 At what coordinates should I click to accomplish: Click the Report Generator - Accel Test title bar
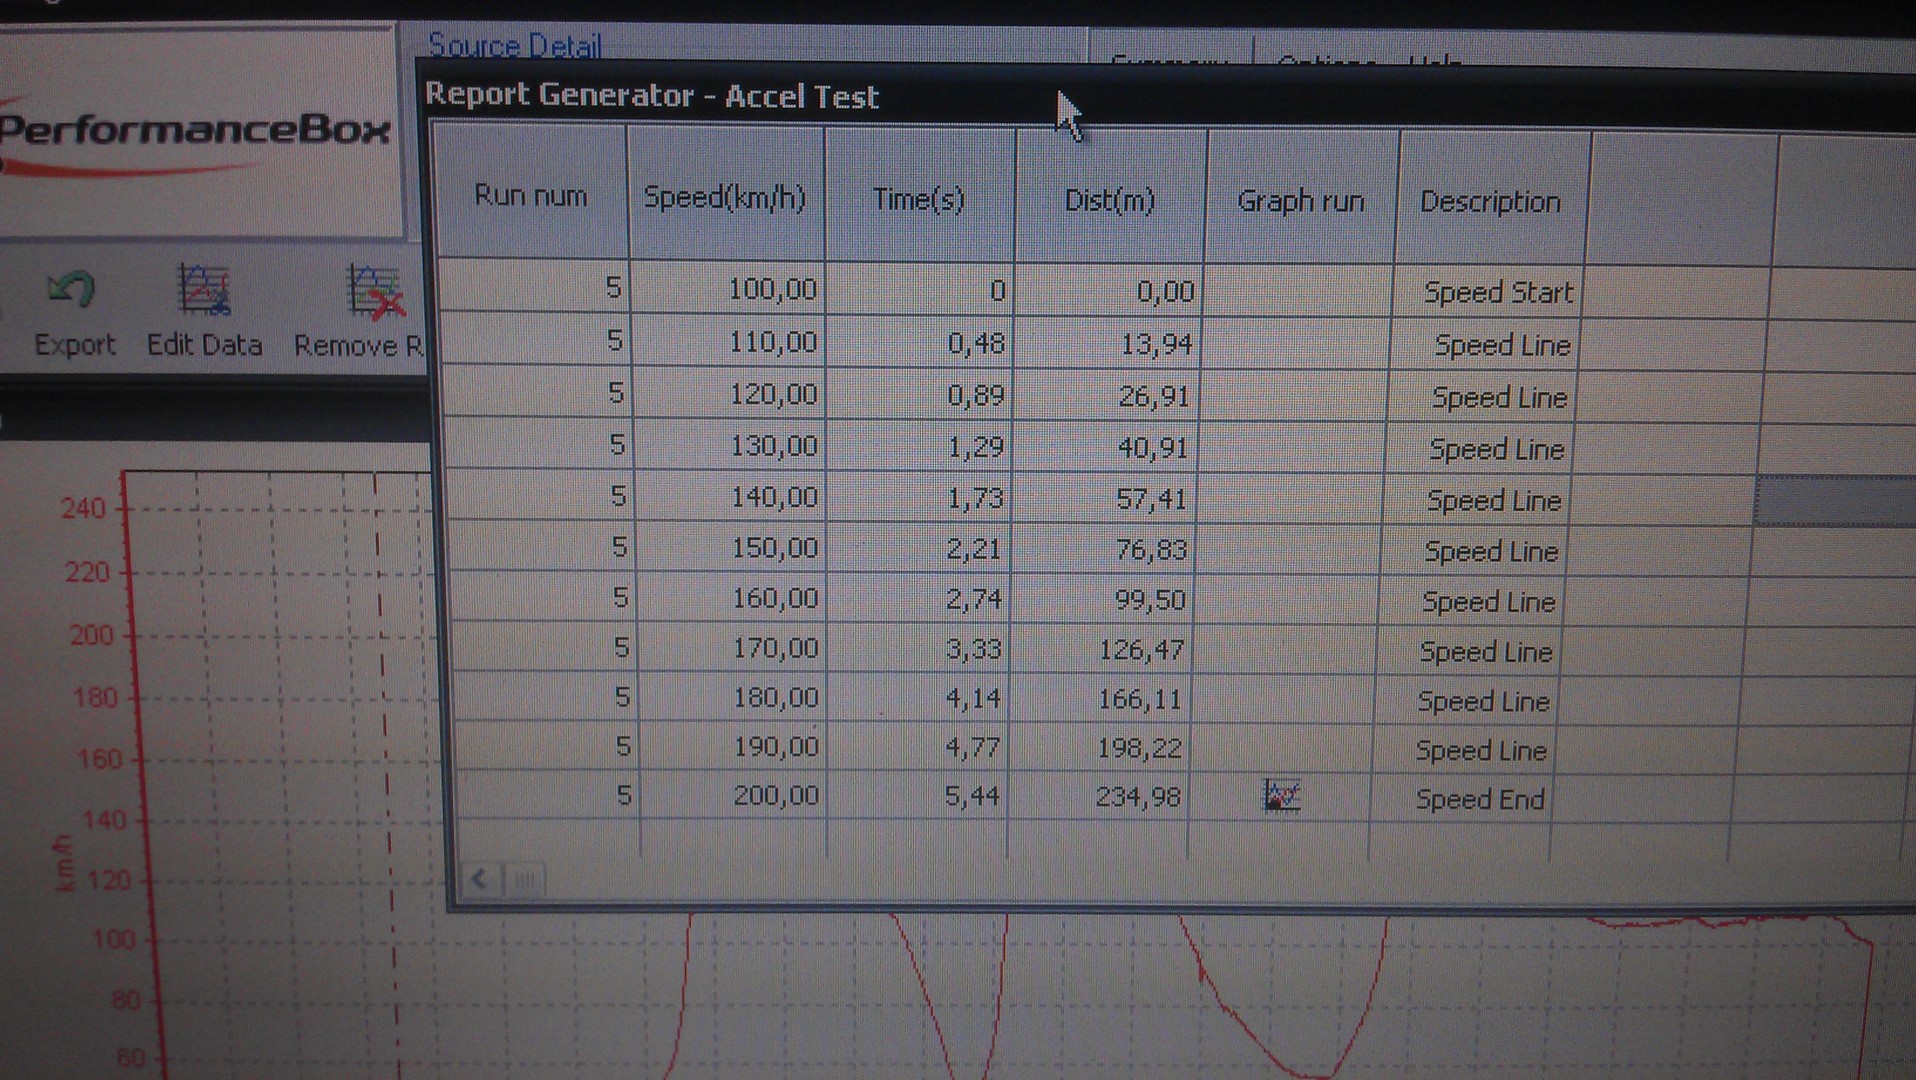pyautogui.click(x=651, y=96)
